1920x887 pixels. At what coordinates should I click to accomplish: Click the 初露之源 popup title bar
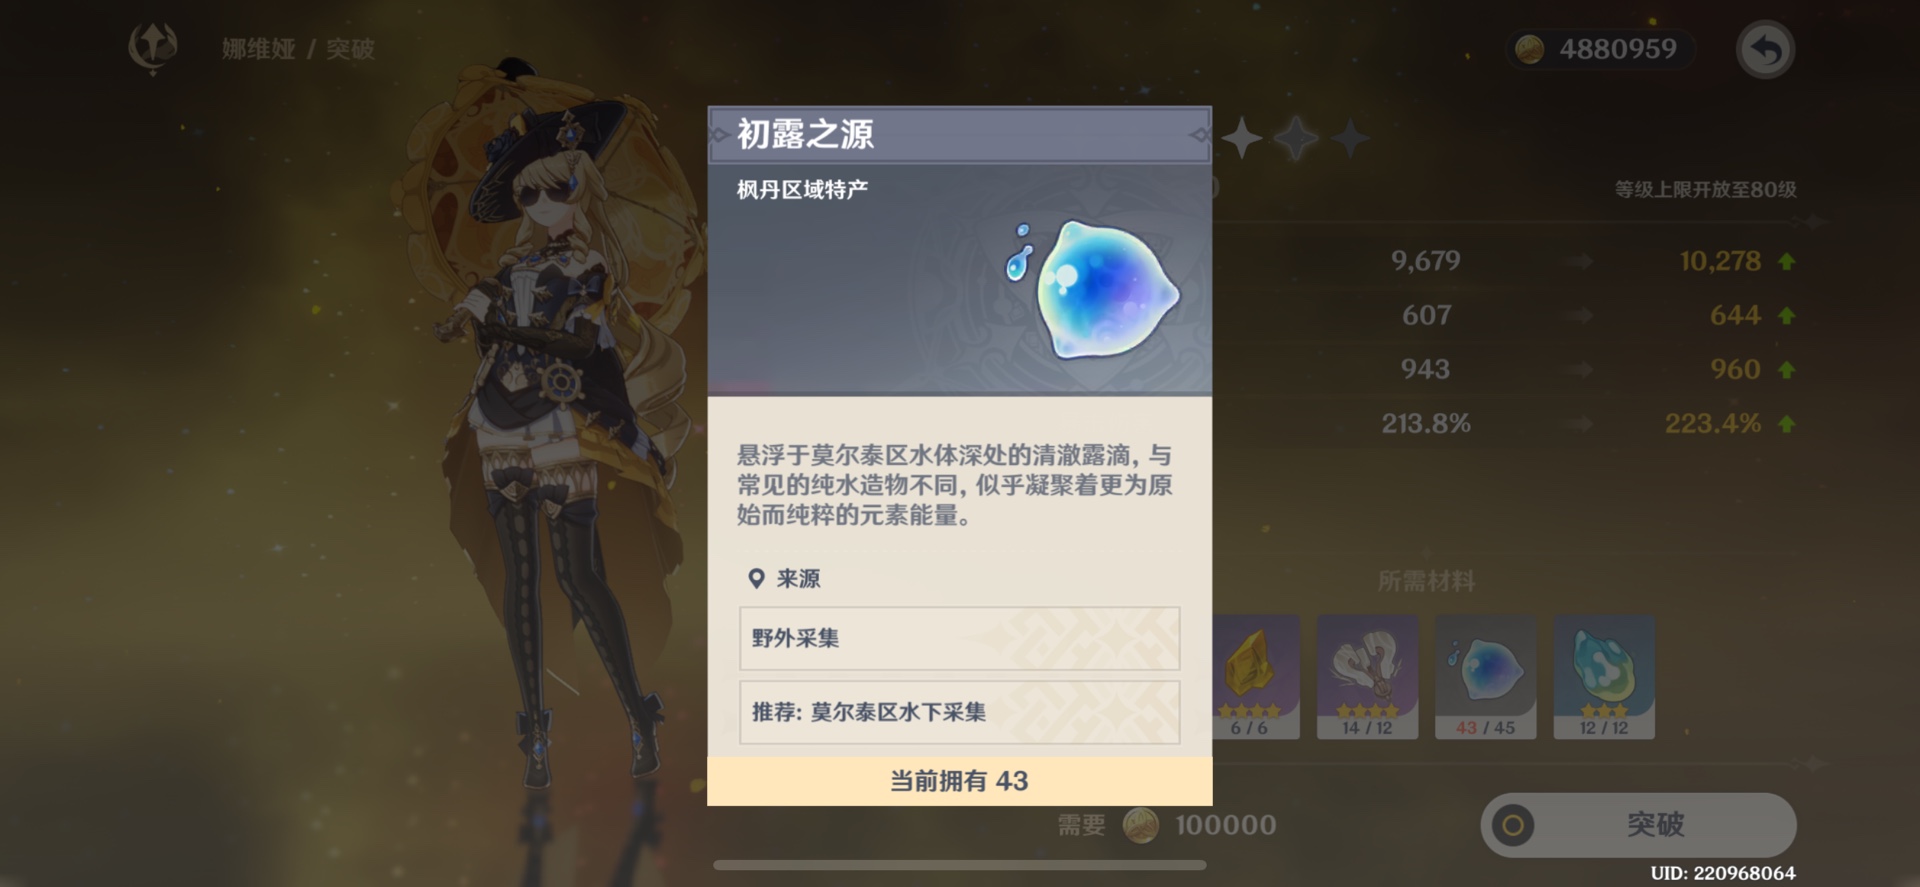[959, 134]
